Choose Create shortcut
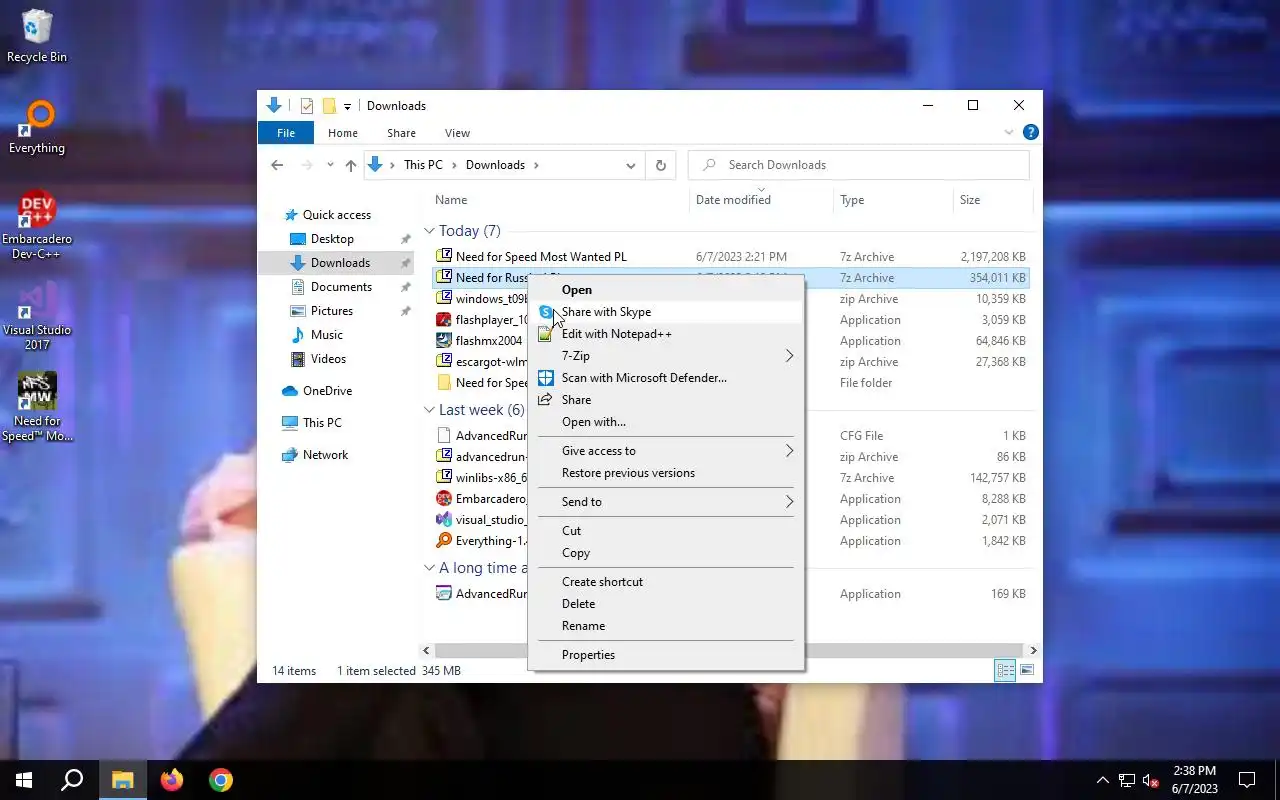Screen dimensions: 1280x800 (665, 582)
